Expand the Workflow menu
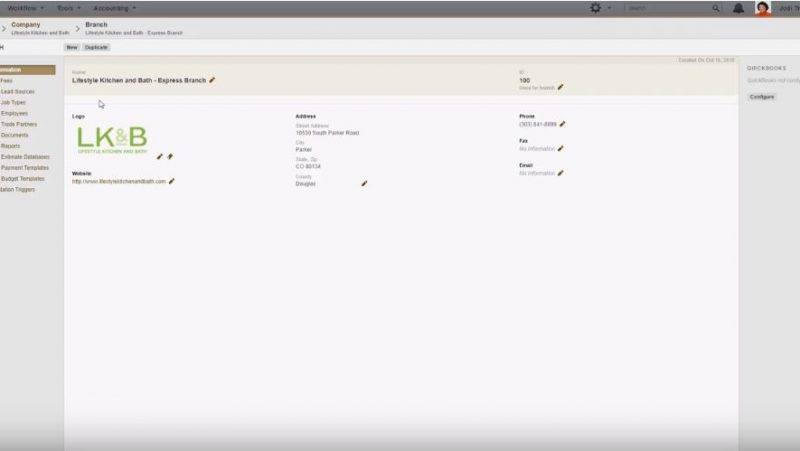 point(26,8)
